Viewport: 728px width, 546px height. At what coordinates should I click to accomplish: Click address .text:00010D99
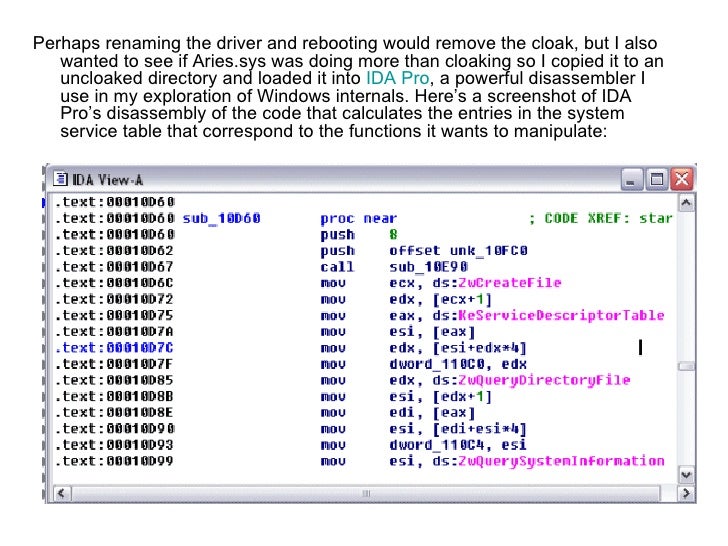pyautogui.click(x=114, y=461)
